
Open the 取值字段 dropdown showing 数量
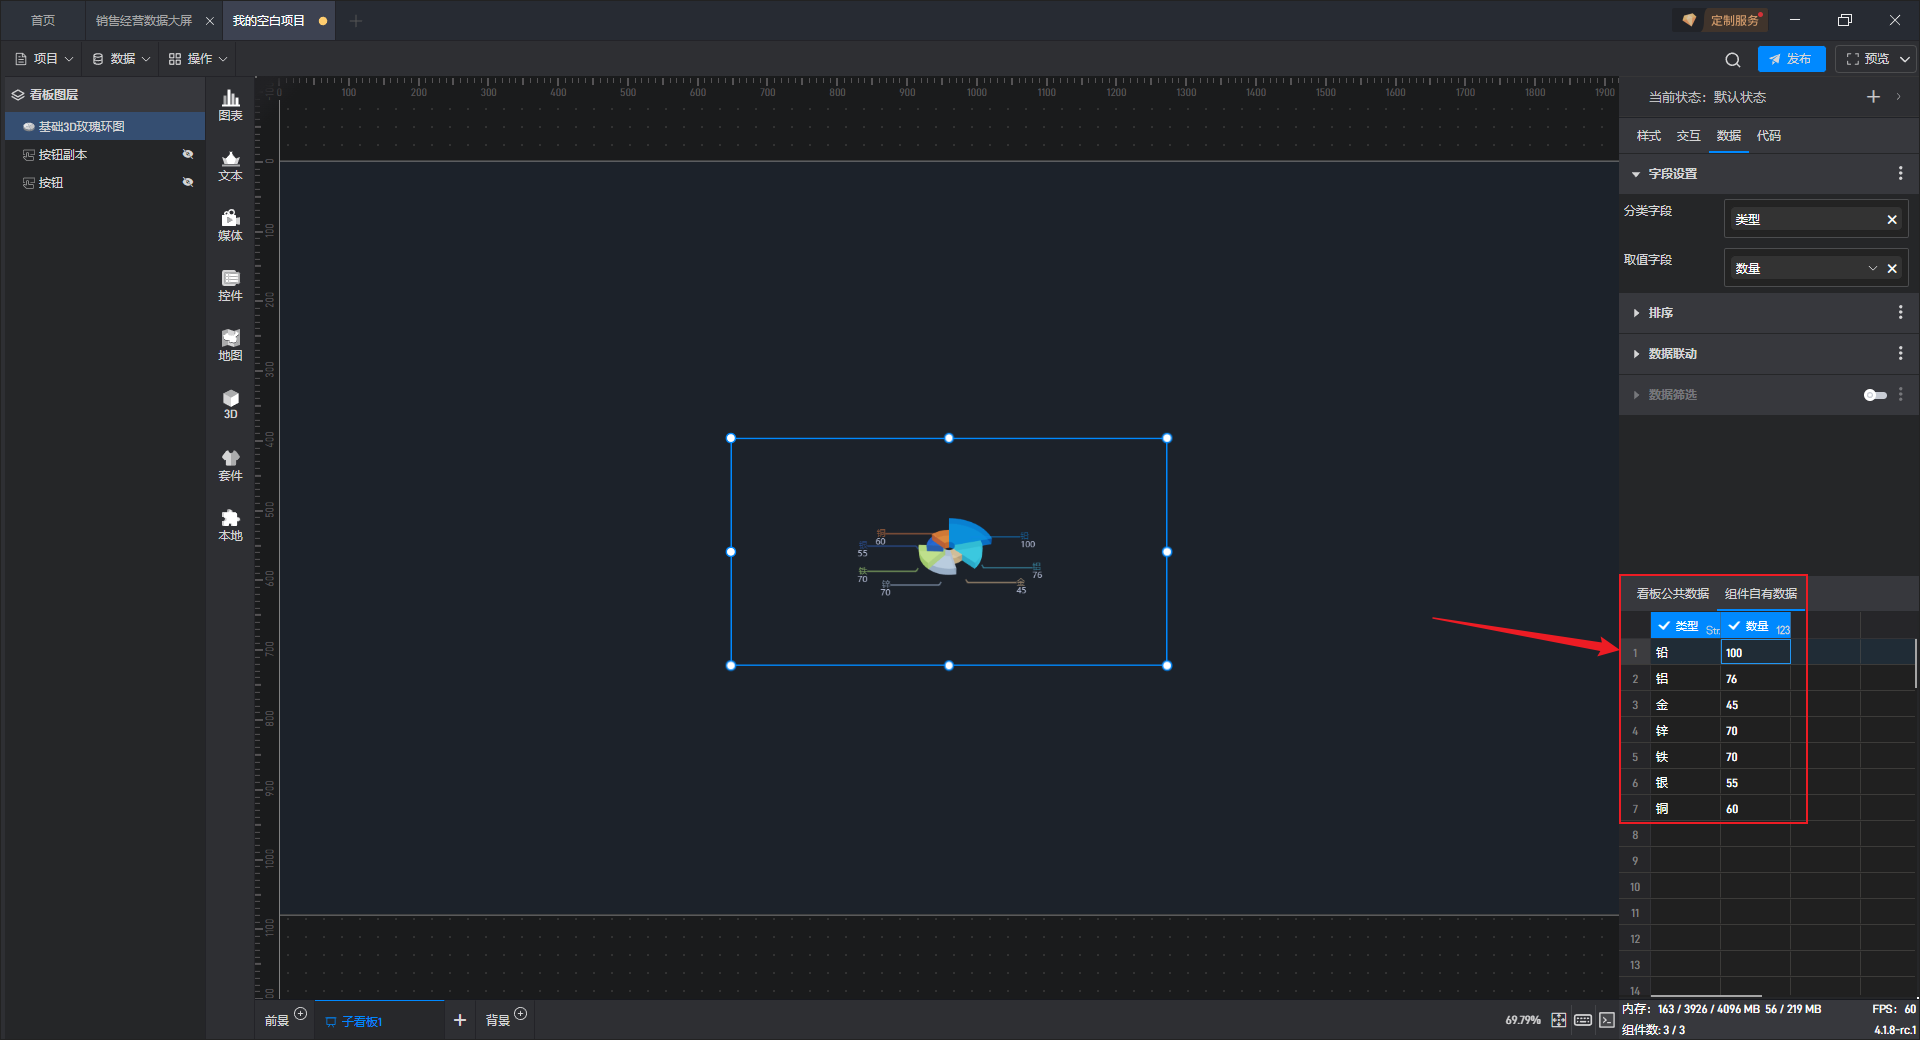coord(1872,268)
